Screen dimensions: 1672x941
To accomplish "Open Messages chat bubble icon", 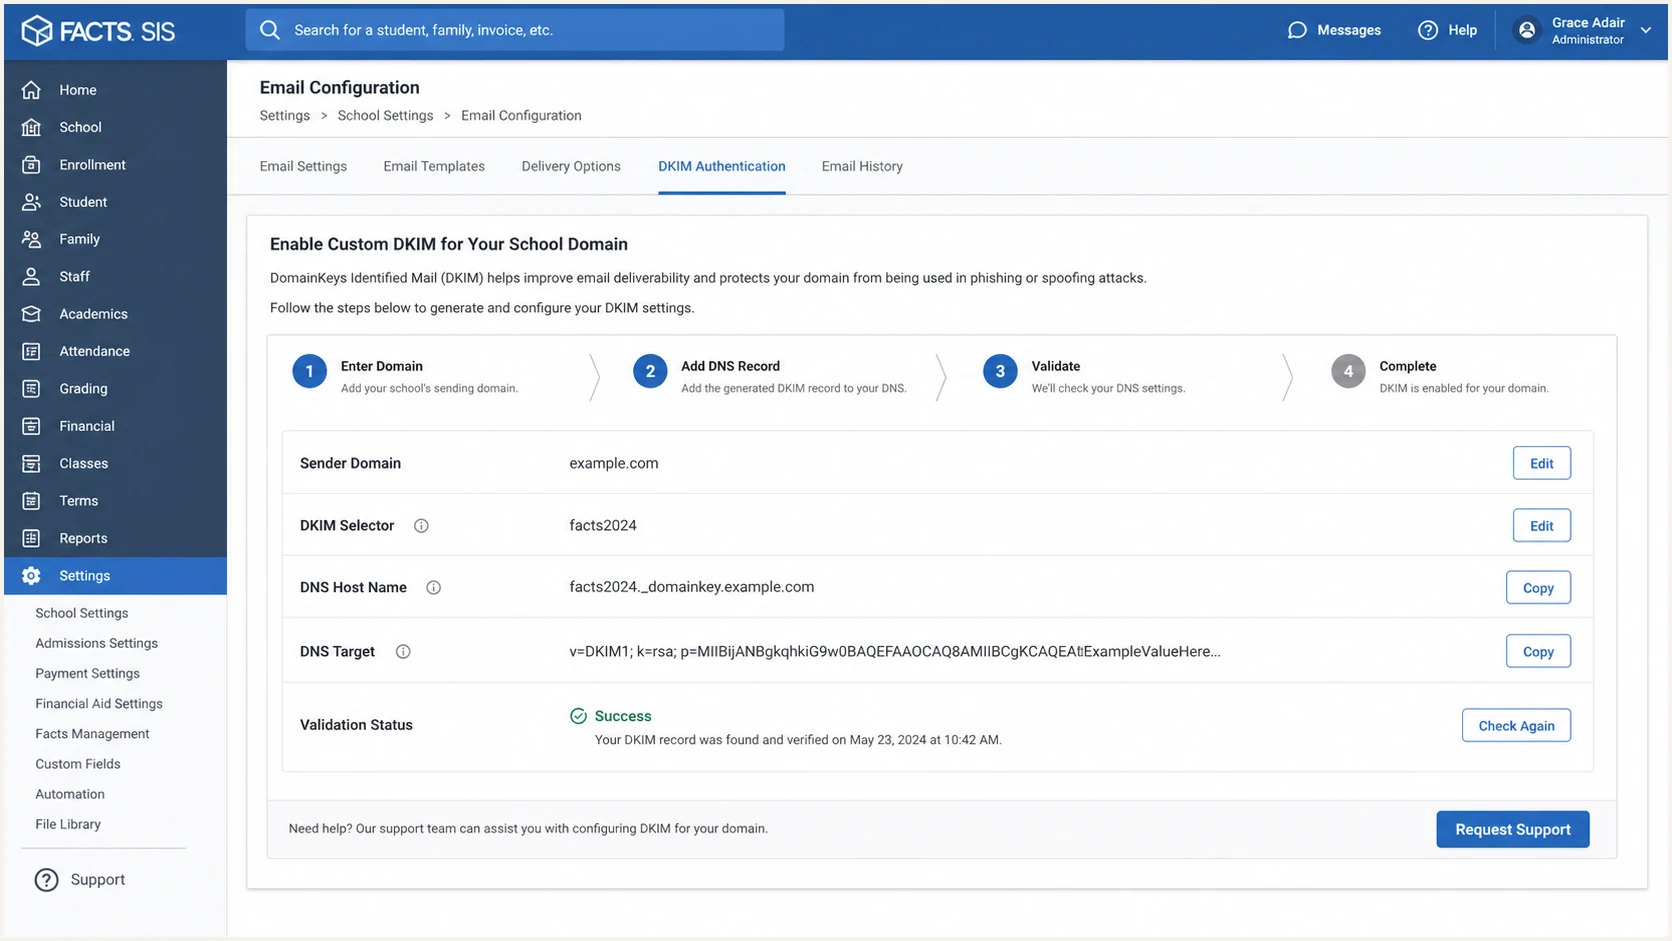I will point(1297,30).
